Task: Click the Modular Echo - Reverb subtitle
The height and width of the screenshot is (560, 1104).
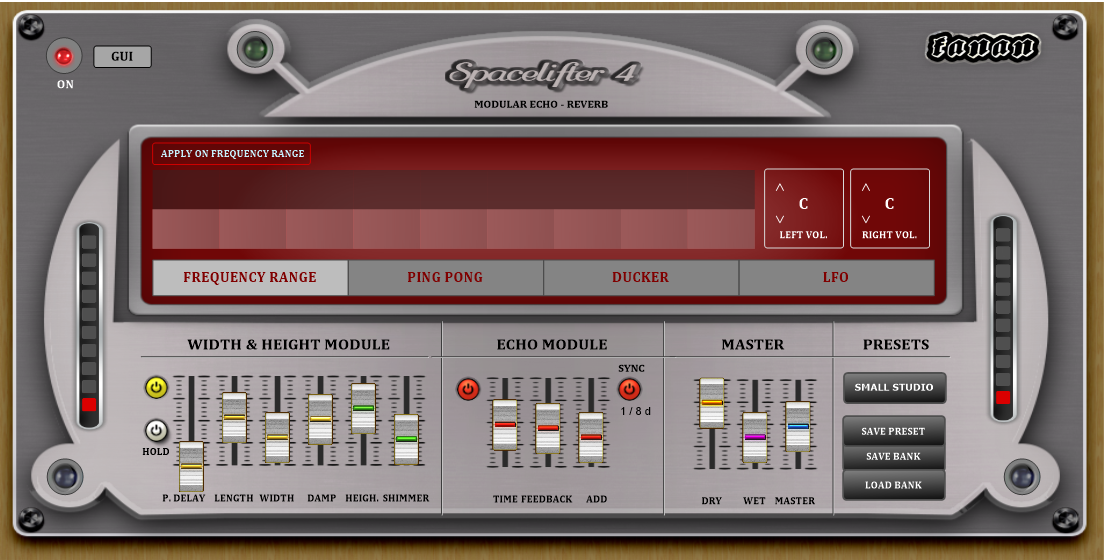Action: [x=541, y=104]
